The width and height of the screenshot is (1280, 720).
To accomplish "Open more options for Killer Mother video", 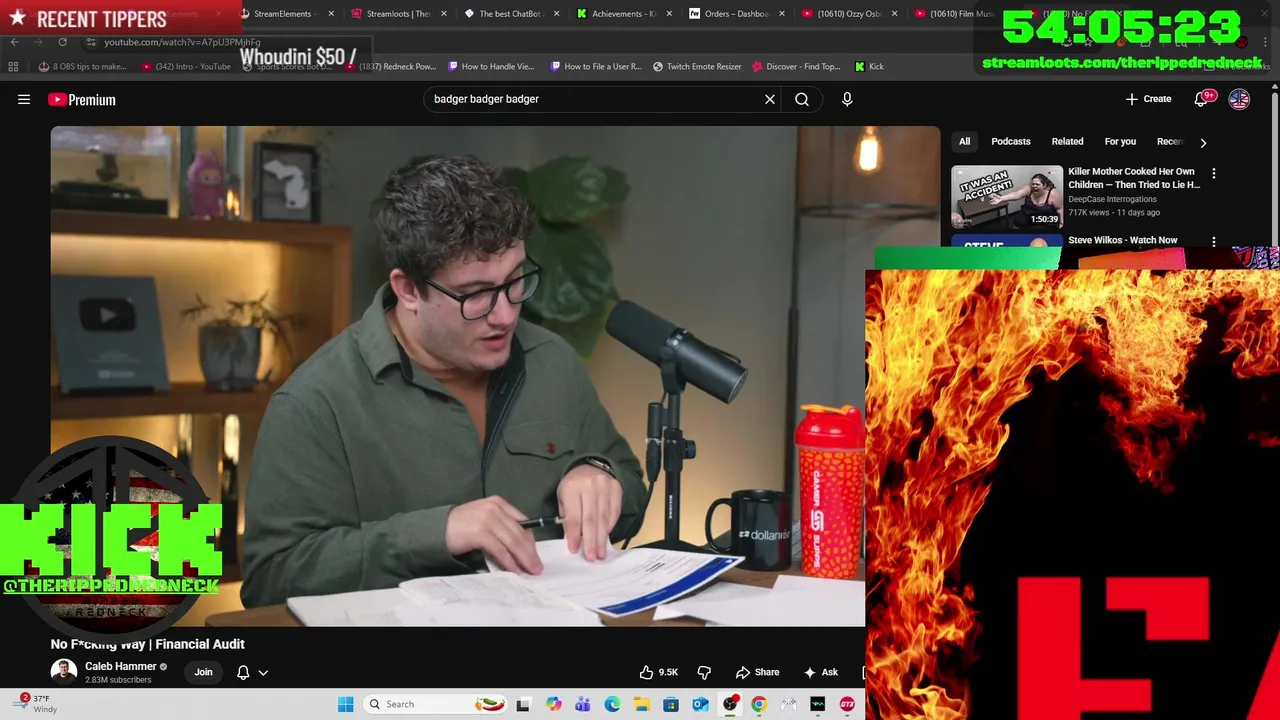I will point(1214,174).
